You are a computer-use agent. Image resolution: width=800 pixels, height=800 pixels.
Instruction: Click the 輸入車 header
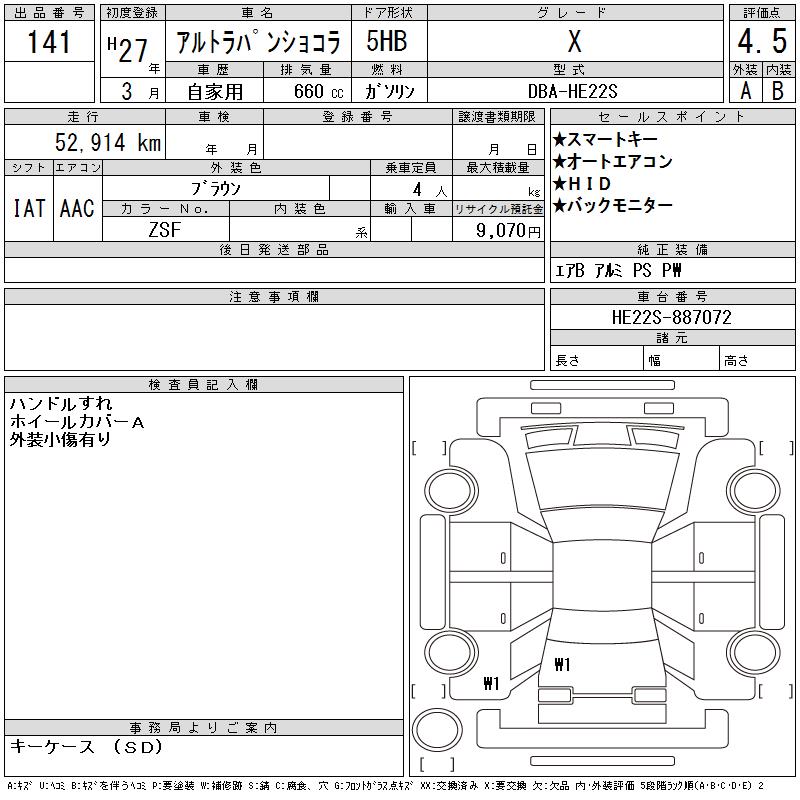(411, 209)
